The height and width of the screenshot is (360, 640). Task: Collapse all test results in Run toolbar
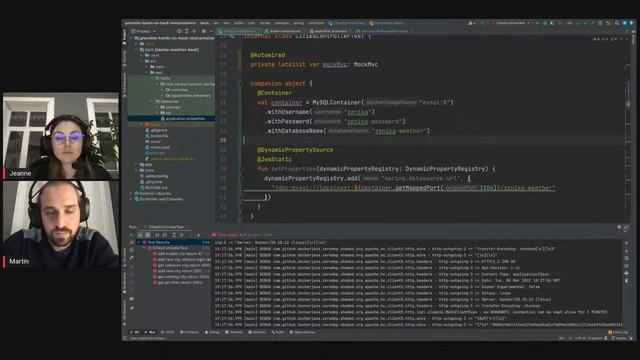coord(182,235)
